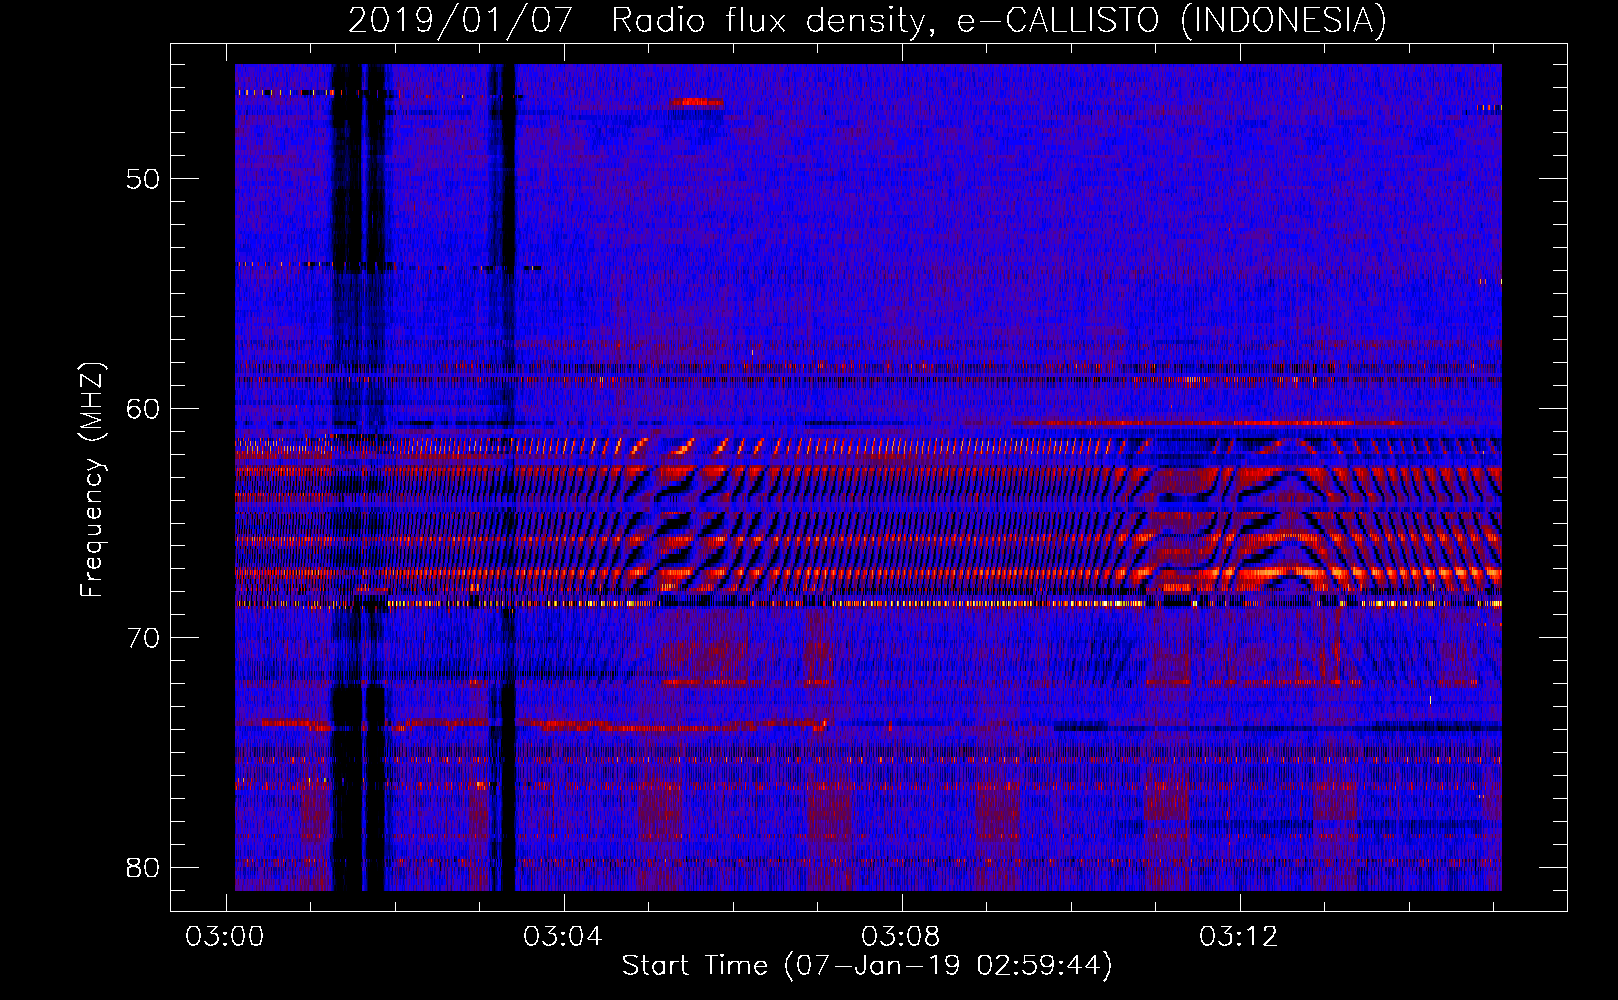
Task: Select the 03:00 time tick label
Action: point(225,937)
